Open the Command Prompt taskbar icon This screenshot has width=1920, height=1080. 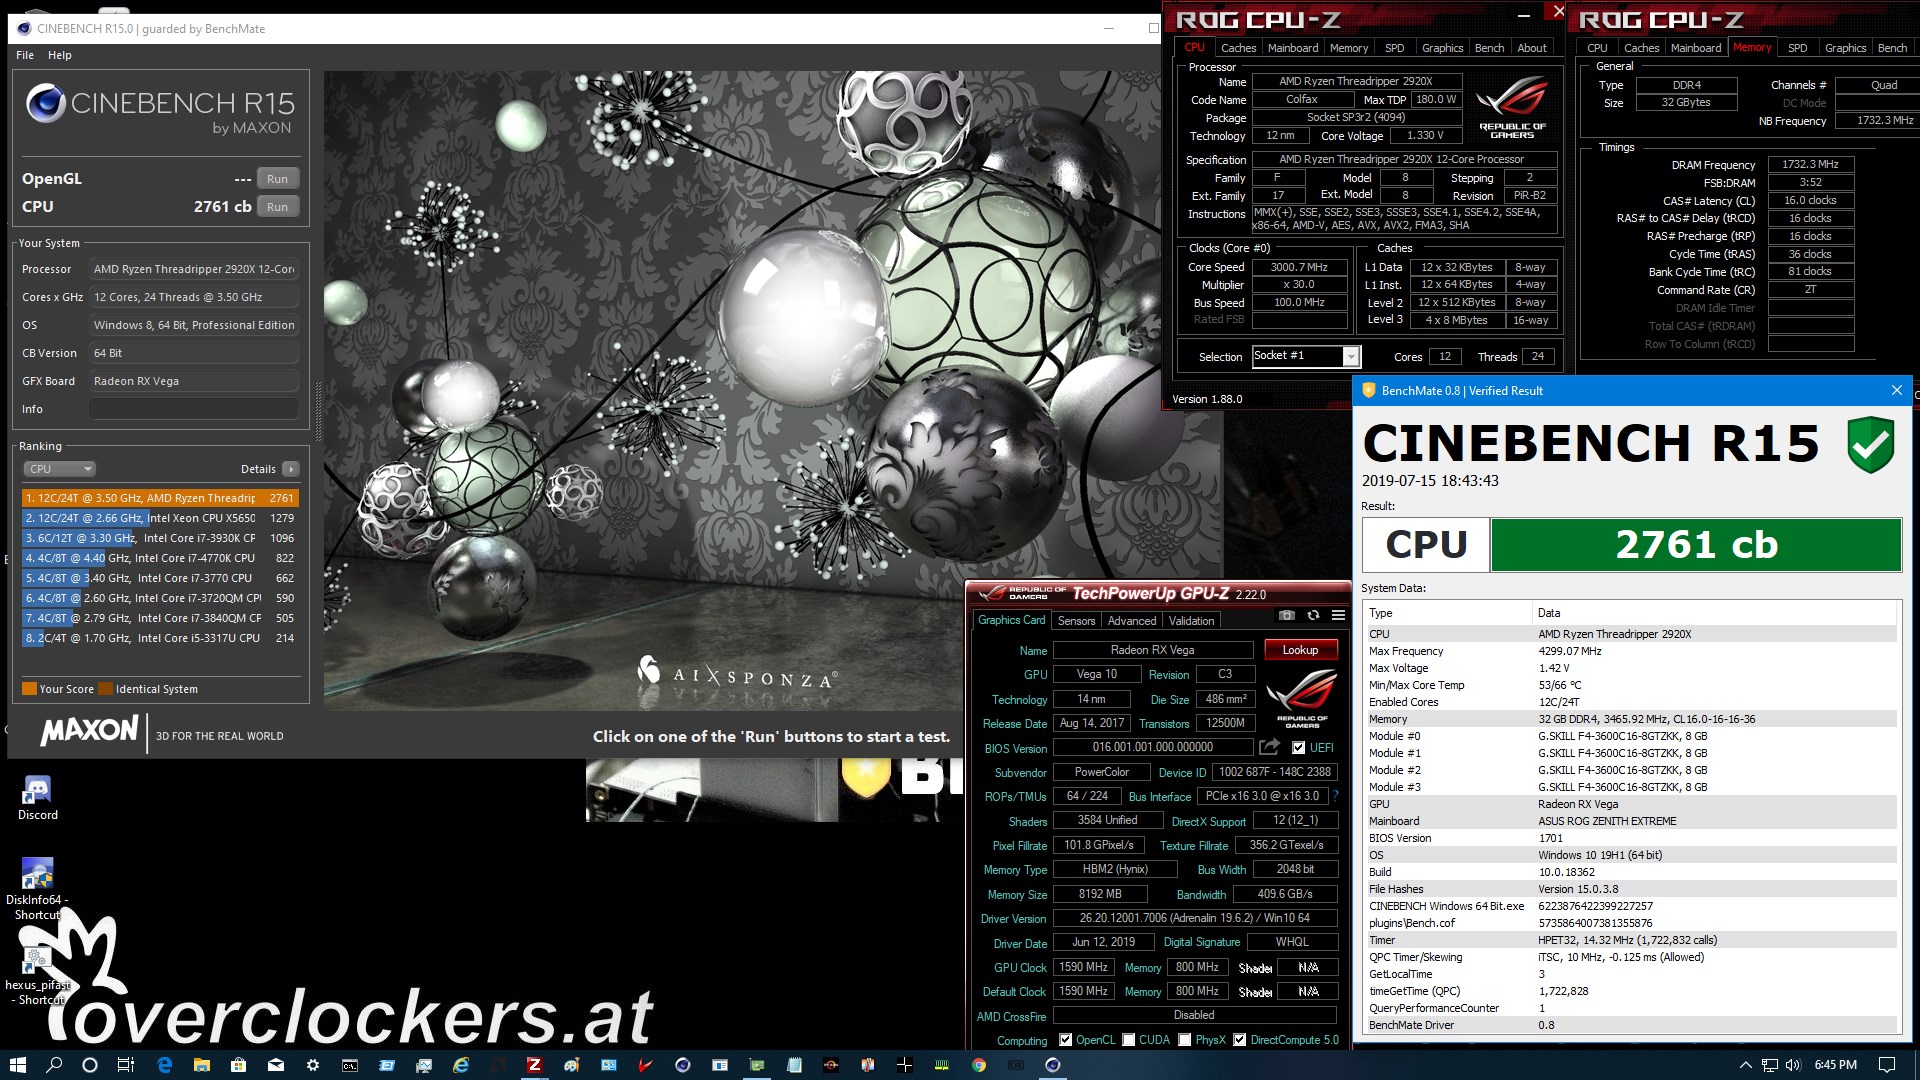350,1065
